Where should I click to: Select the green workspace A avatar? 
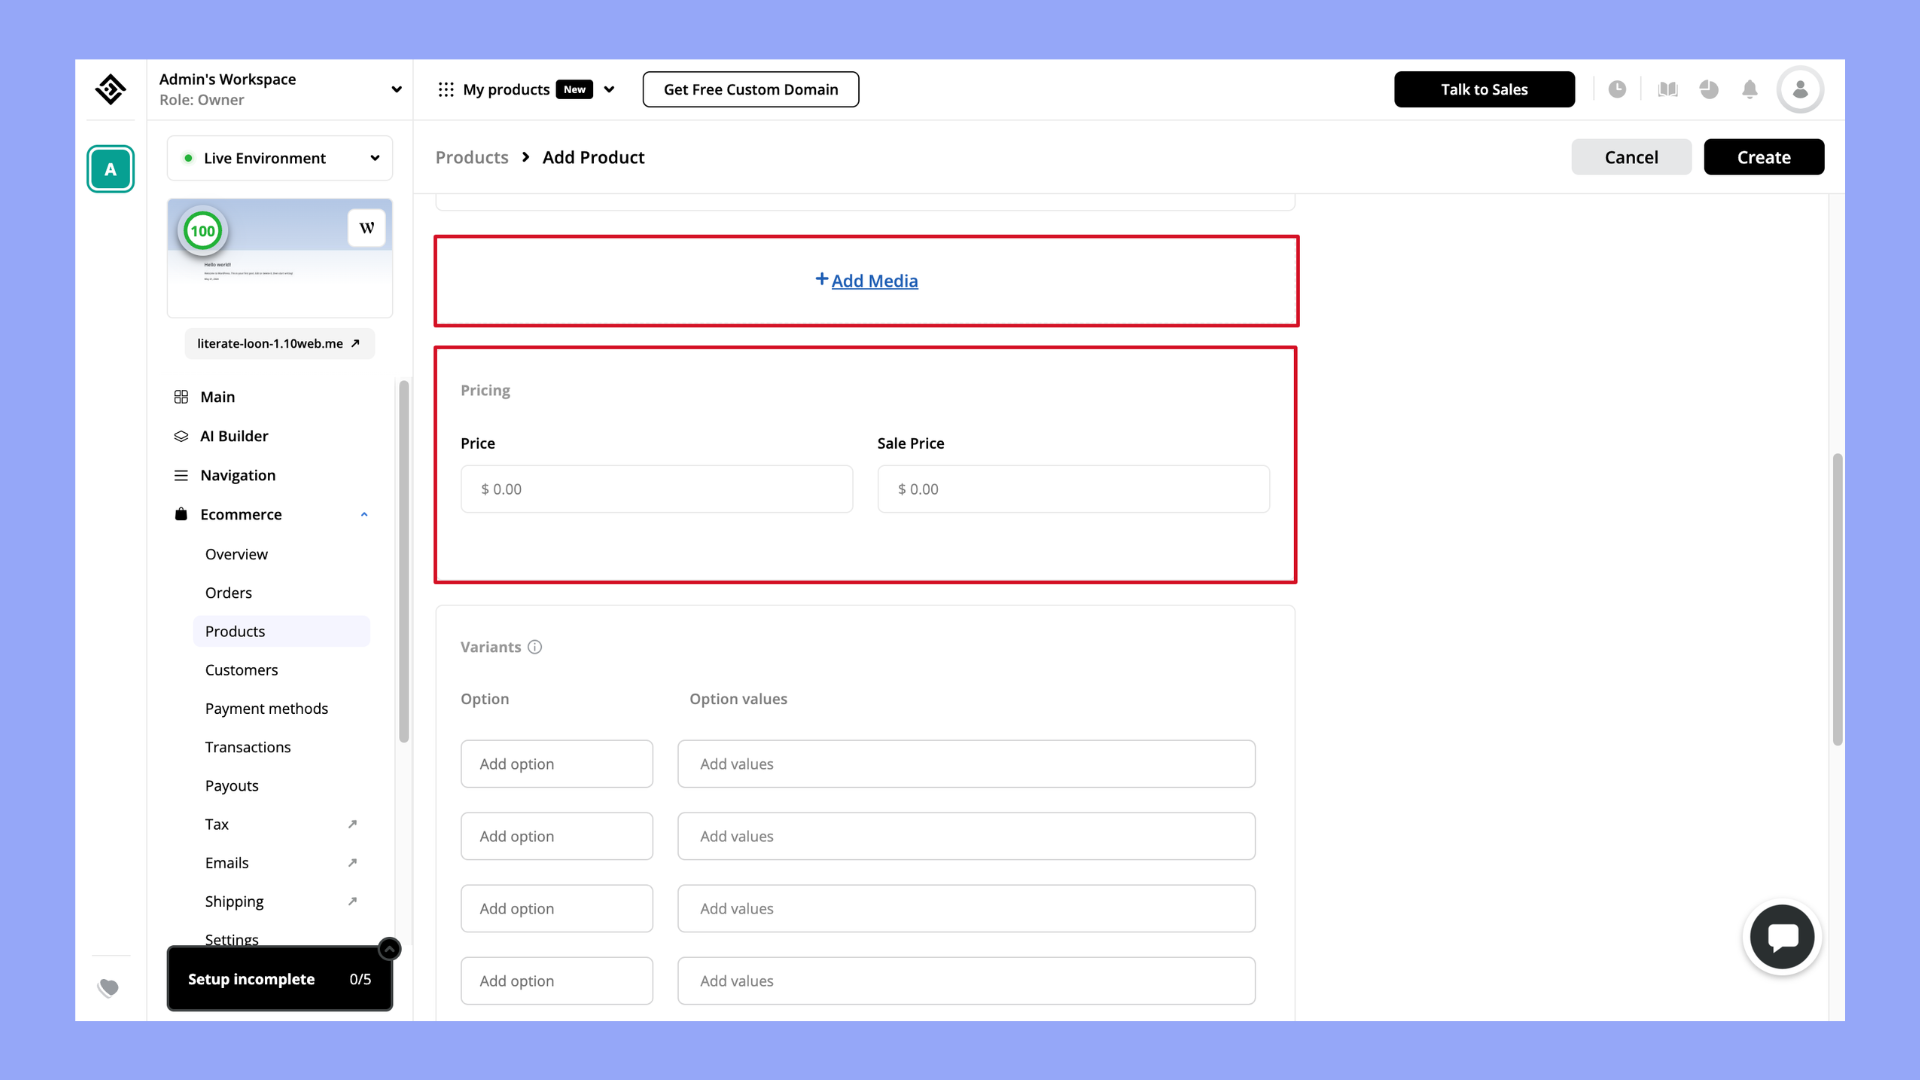(110, 169)
